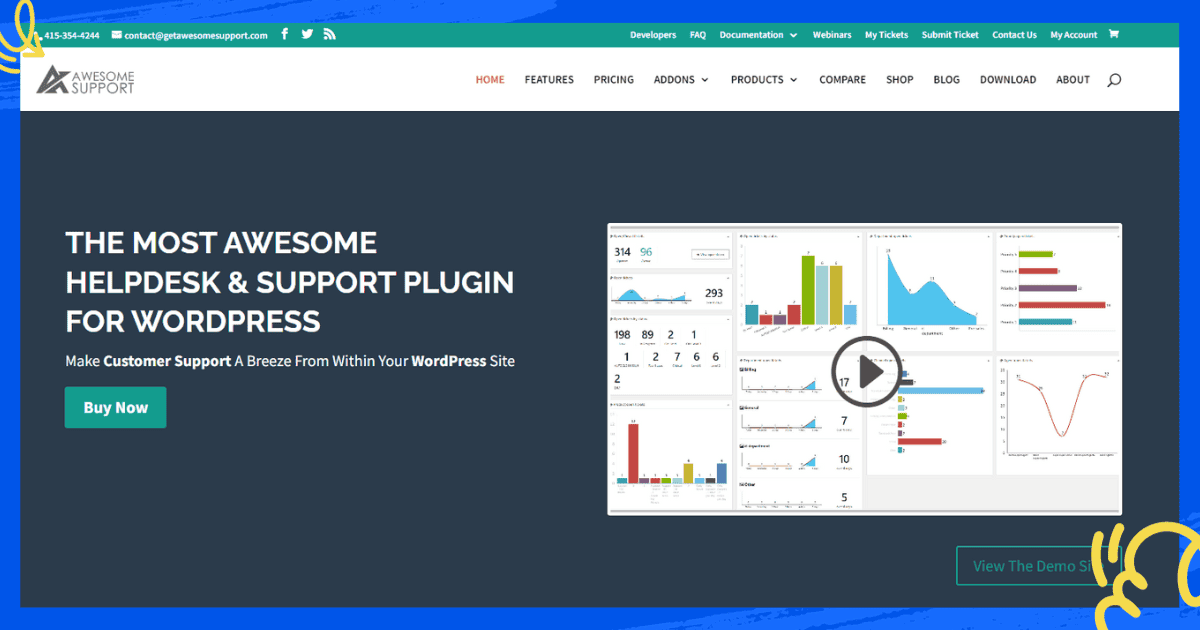
Task: Click the email envelope contact address
Action: click(x=190, y=35)
